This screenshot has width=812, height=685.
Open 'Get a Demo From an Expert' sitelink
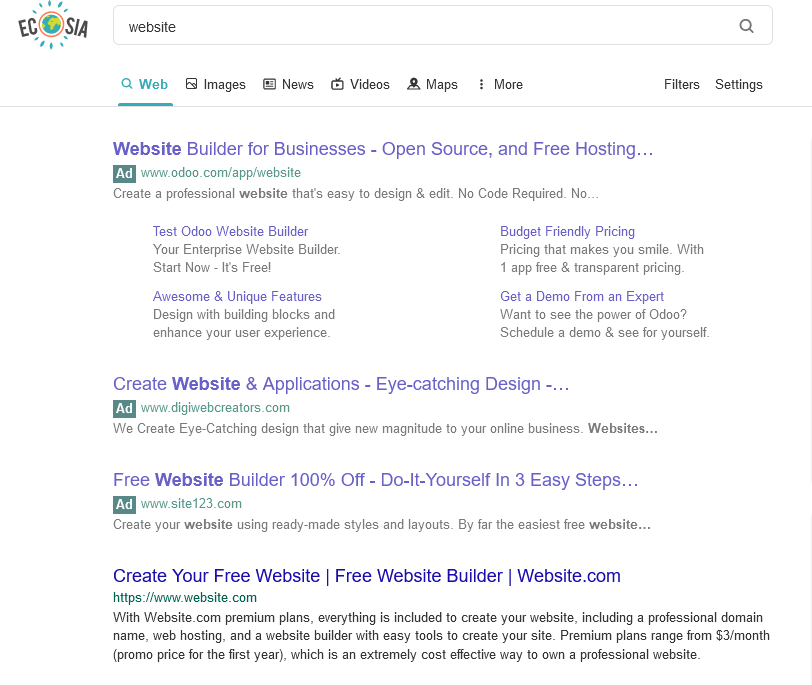tap(582, 297)
